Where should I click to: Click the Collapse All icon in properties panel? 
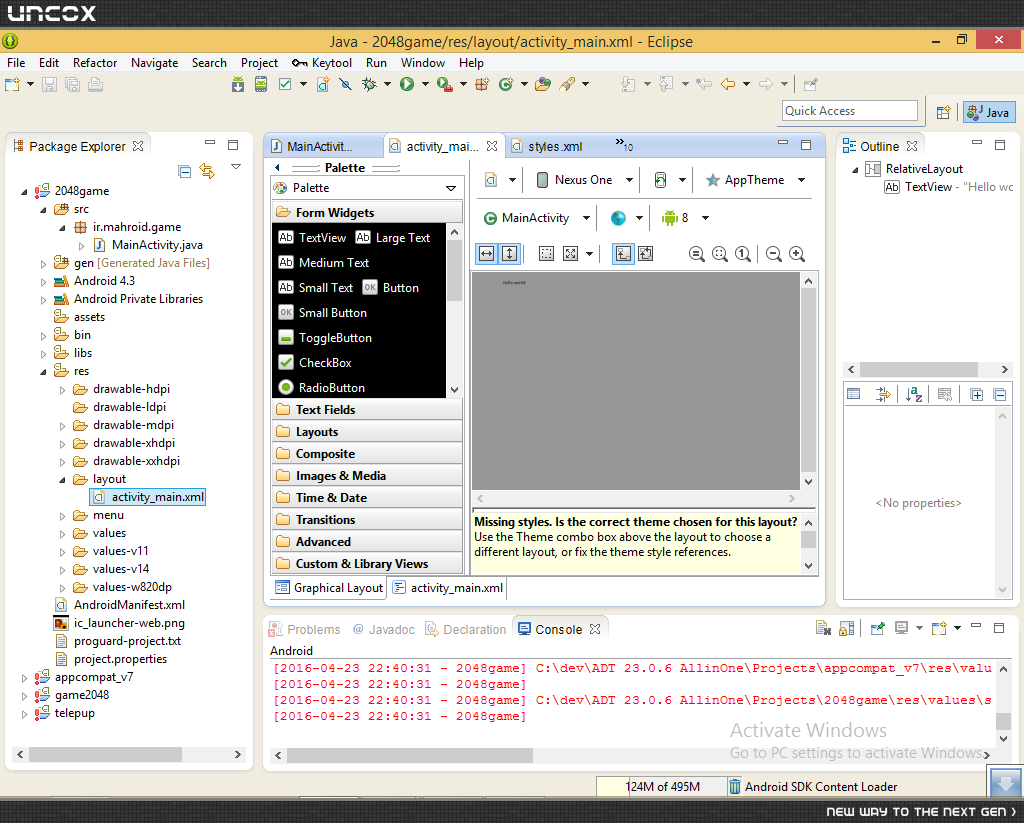pos(999,394)
